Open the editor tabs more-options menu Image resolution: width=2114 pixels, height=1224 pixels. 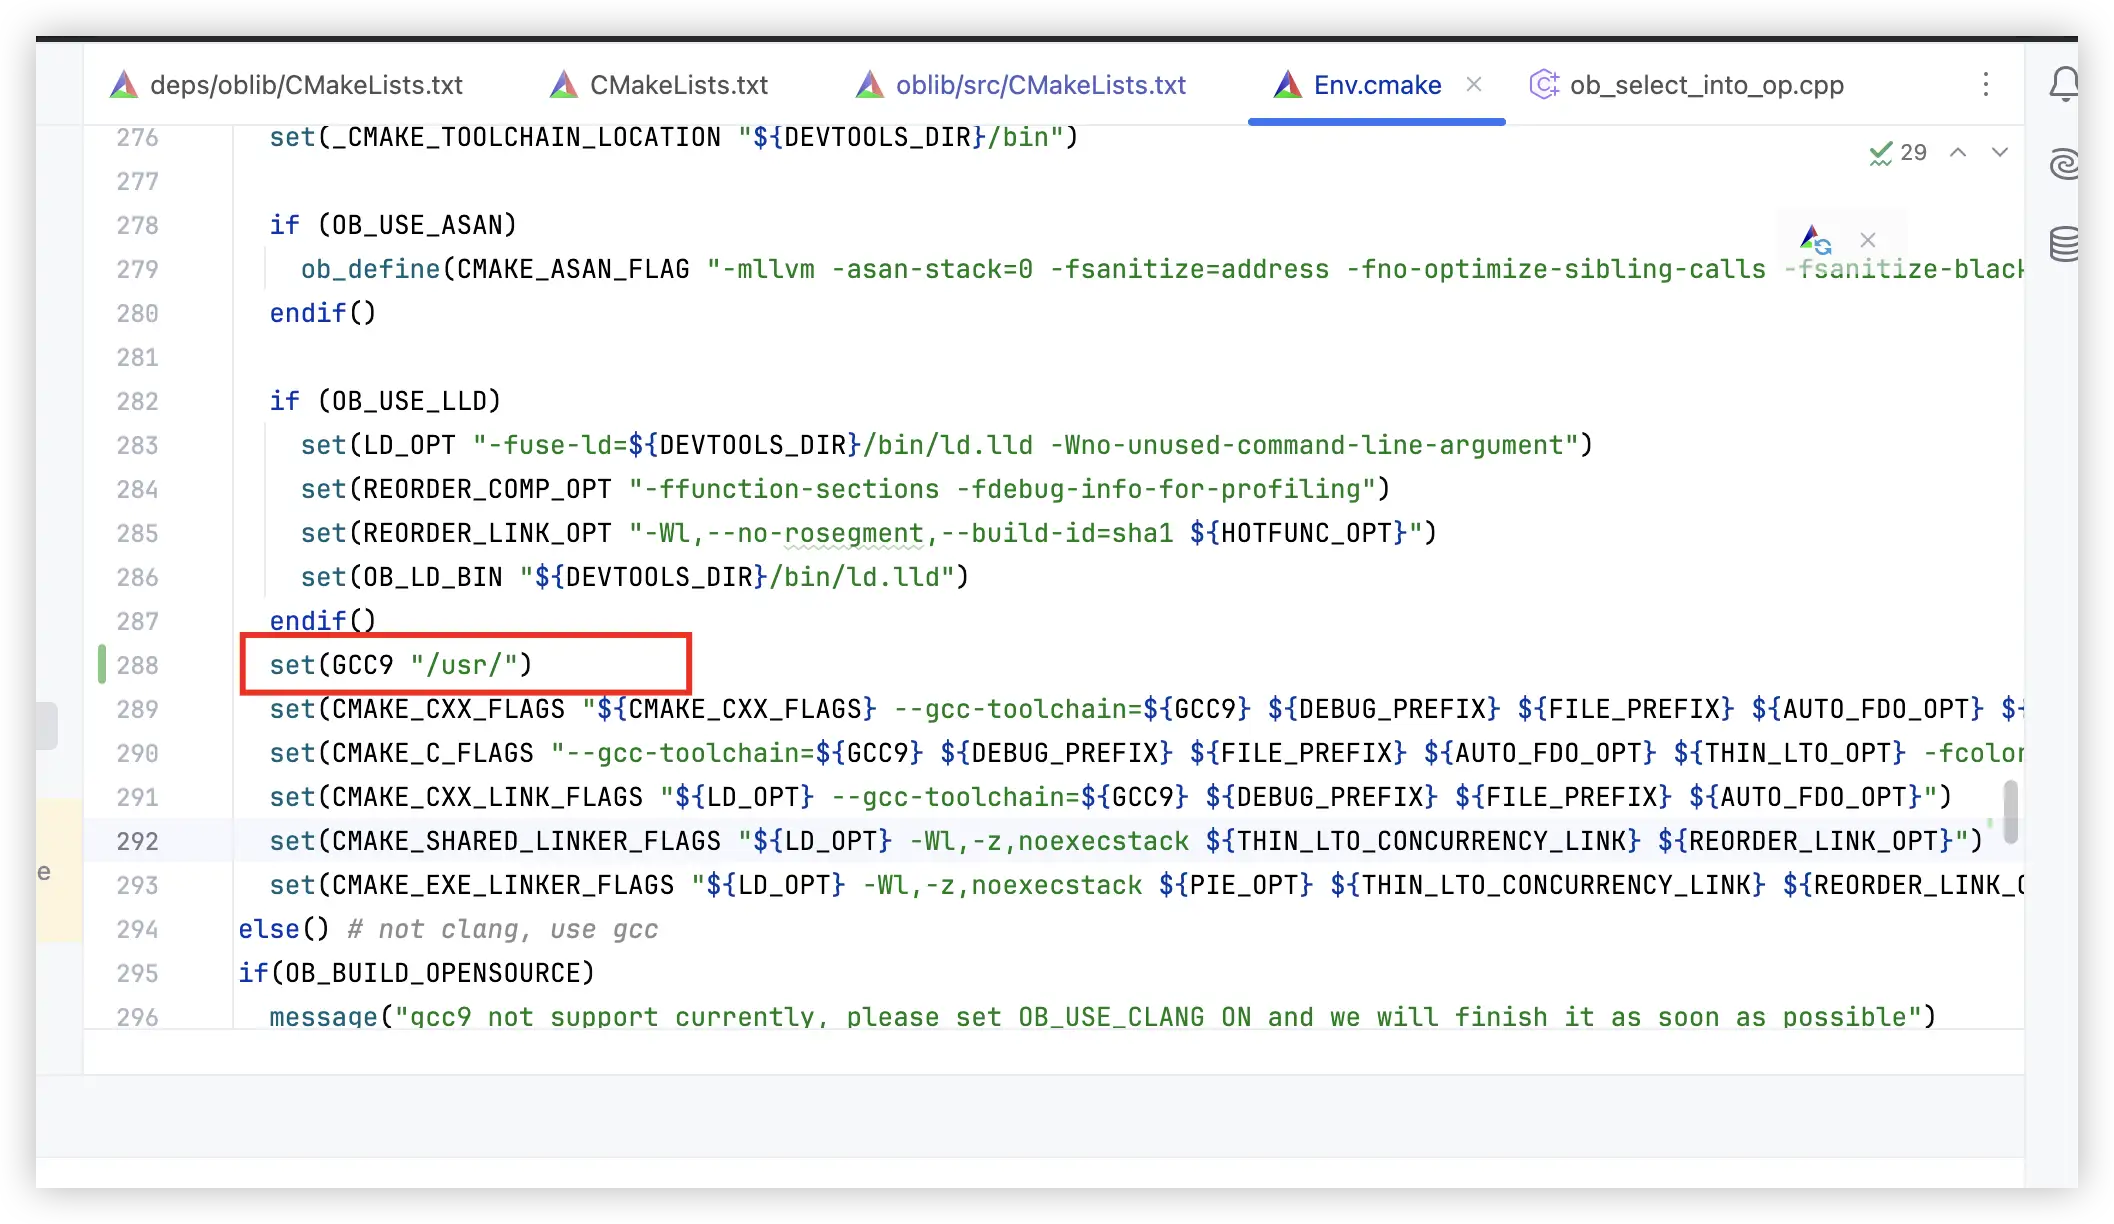point(1986,85)
